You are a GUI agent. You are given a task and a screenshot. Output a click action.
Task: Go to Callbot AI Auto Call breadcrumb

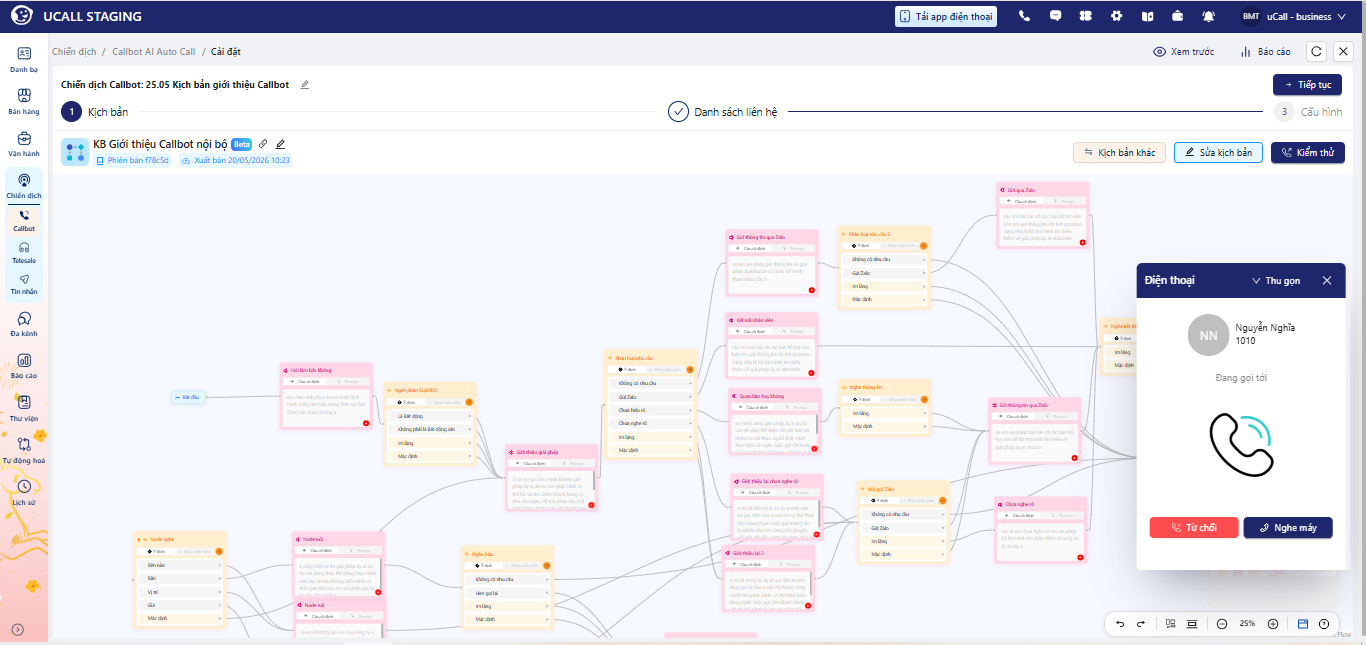click(x=154, y=51)
